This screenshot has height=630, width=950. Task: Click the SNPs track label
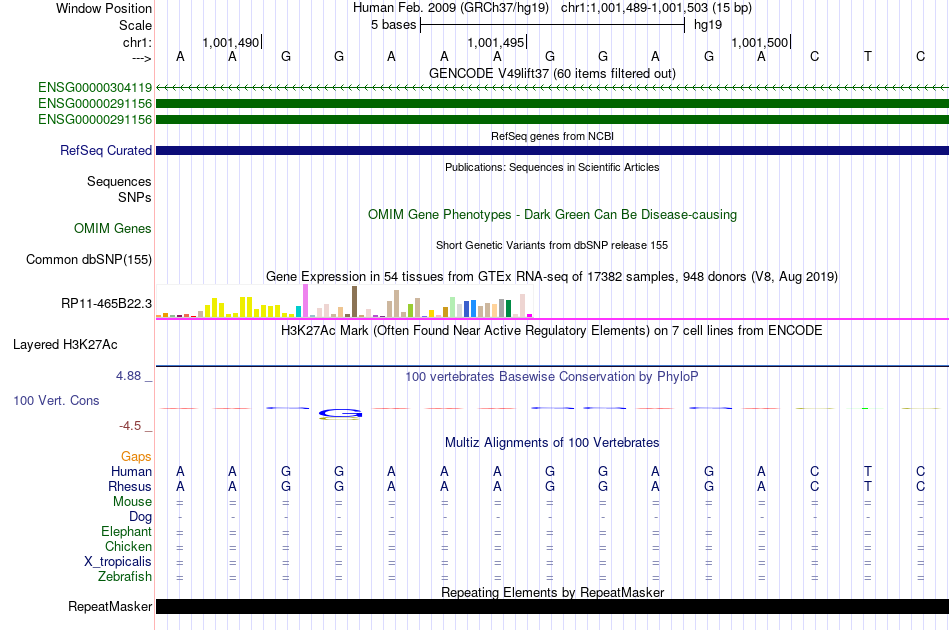point(135,197)
